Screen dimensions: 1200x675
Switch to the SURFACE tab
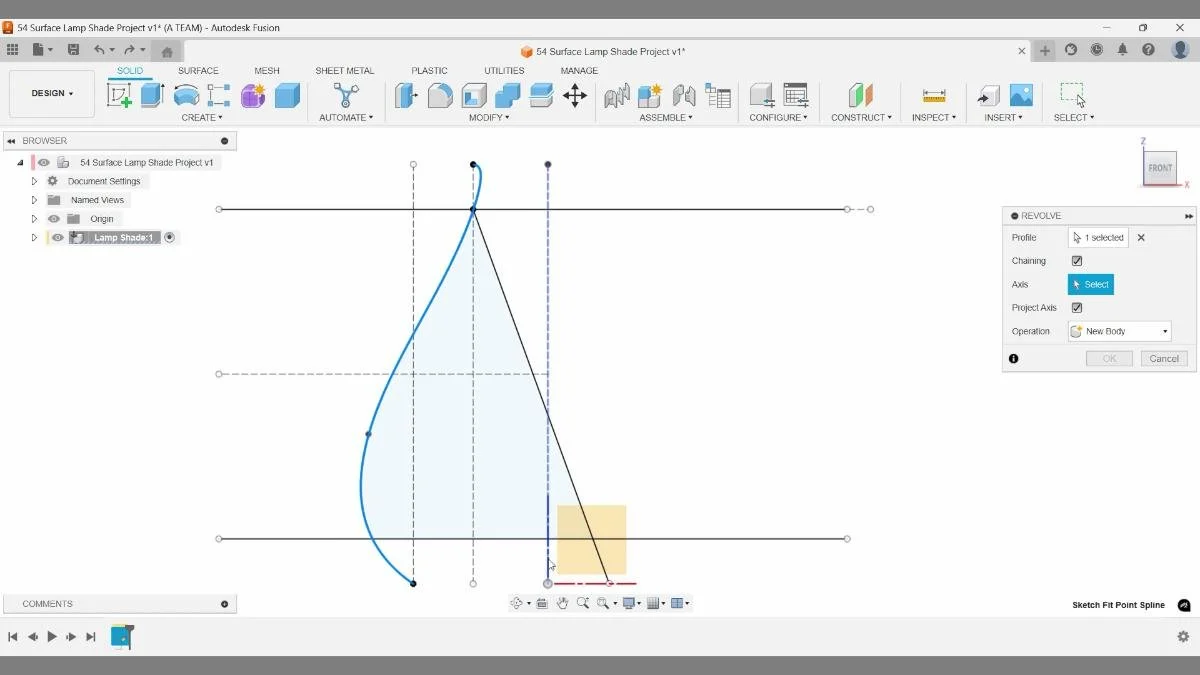(198, 71)
